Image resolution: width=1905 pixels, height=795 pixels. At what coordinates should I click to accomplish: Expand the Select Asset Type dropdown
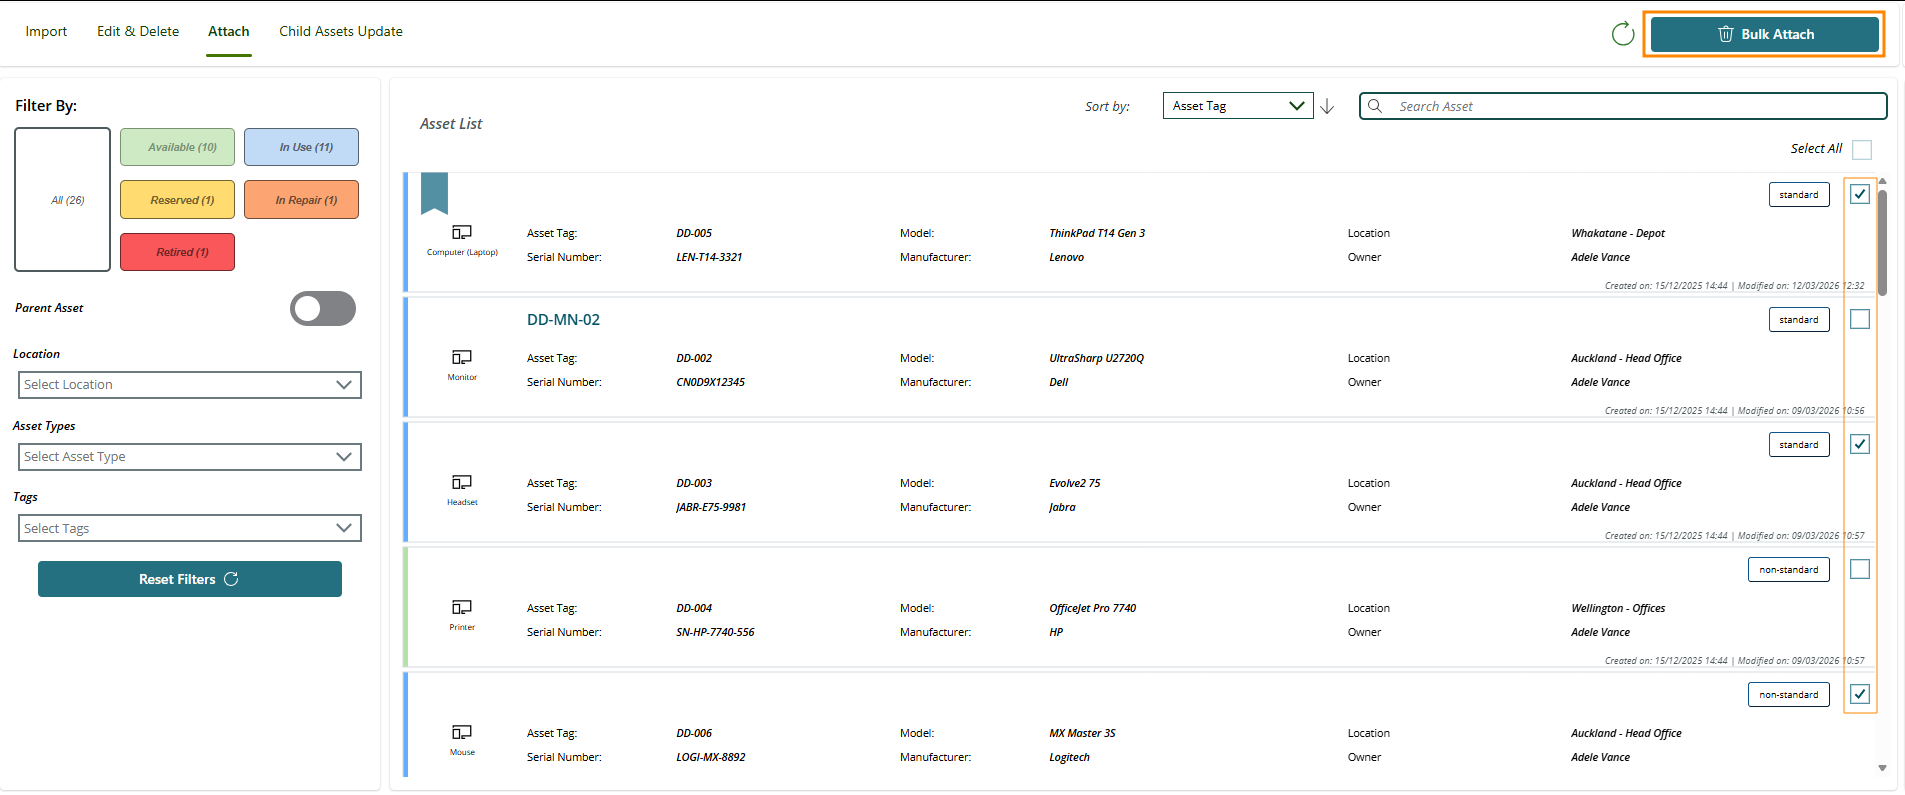190,457
